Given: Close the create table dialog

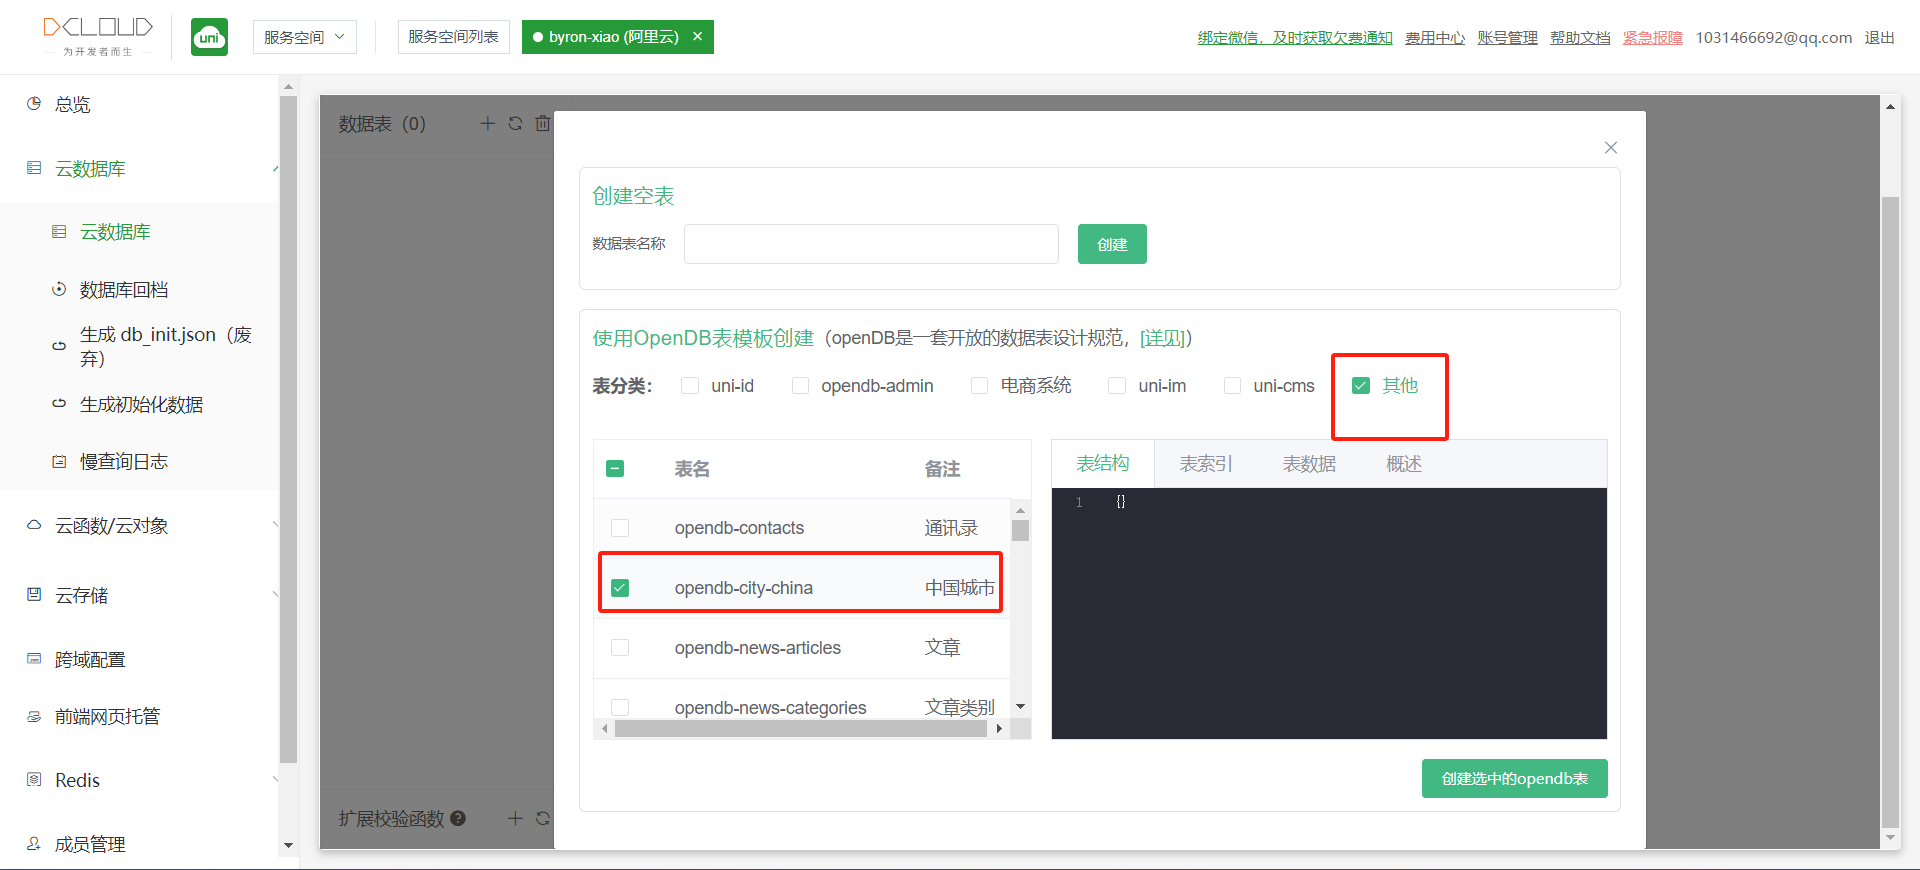Looking at the screenshot, I should [1611, 148].
